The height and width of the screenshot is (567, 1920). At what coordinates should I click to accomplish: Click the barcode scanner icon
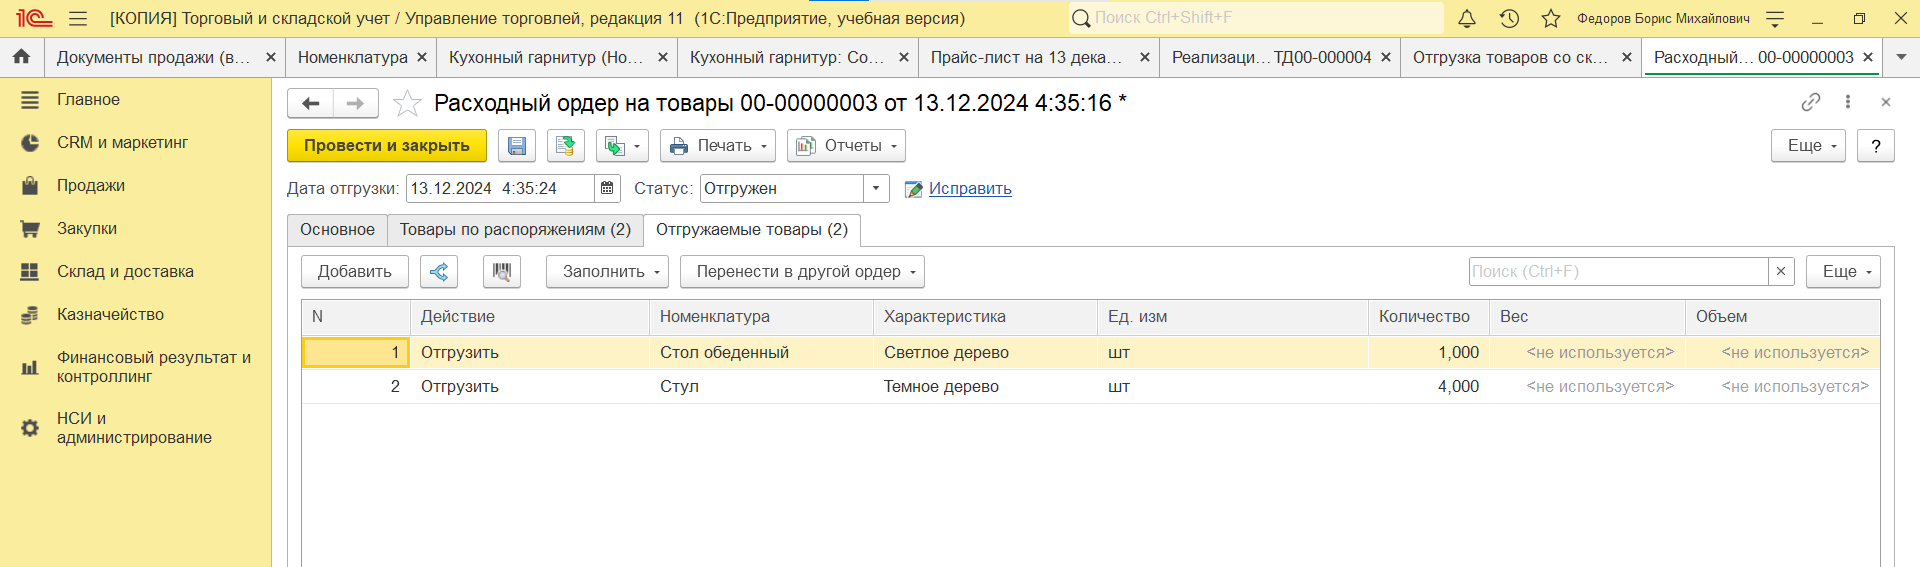502,272
